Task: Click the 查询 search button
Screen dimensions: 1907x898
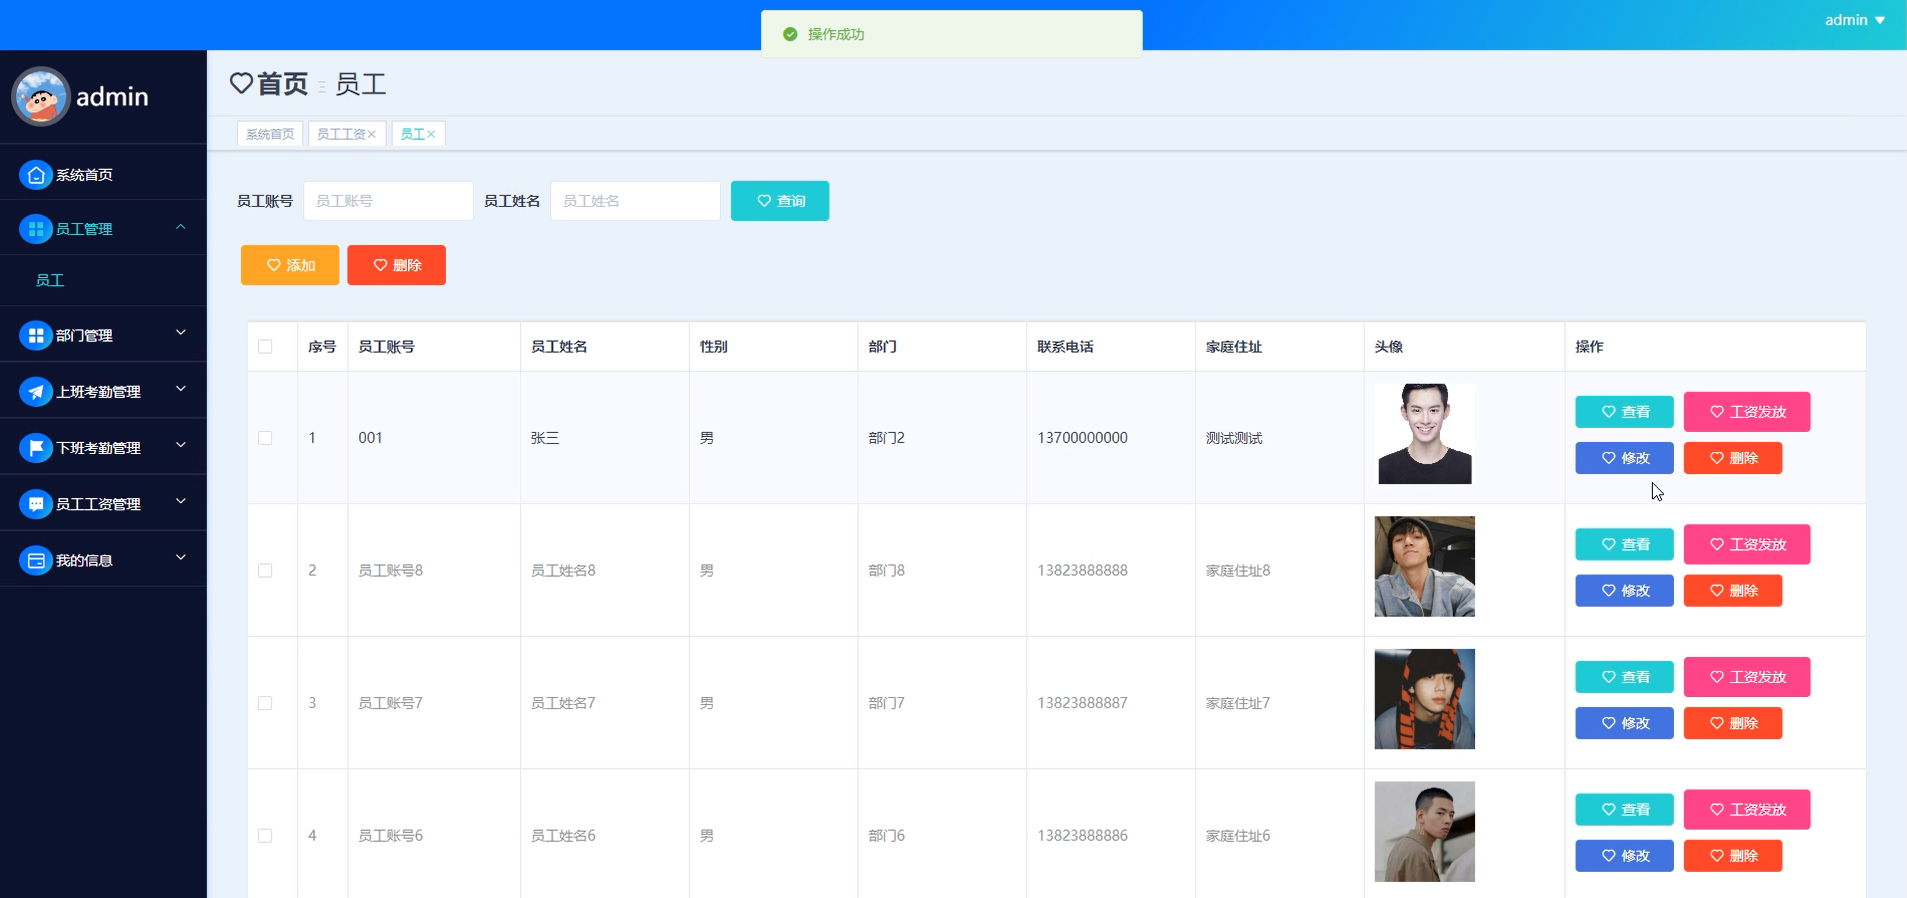Action: [780, 201]
